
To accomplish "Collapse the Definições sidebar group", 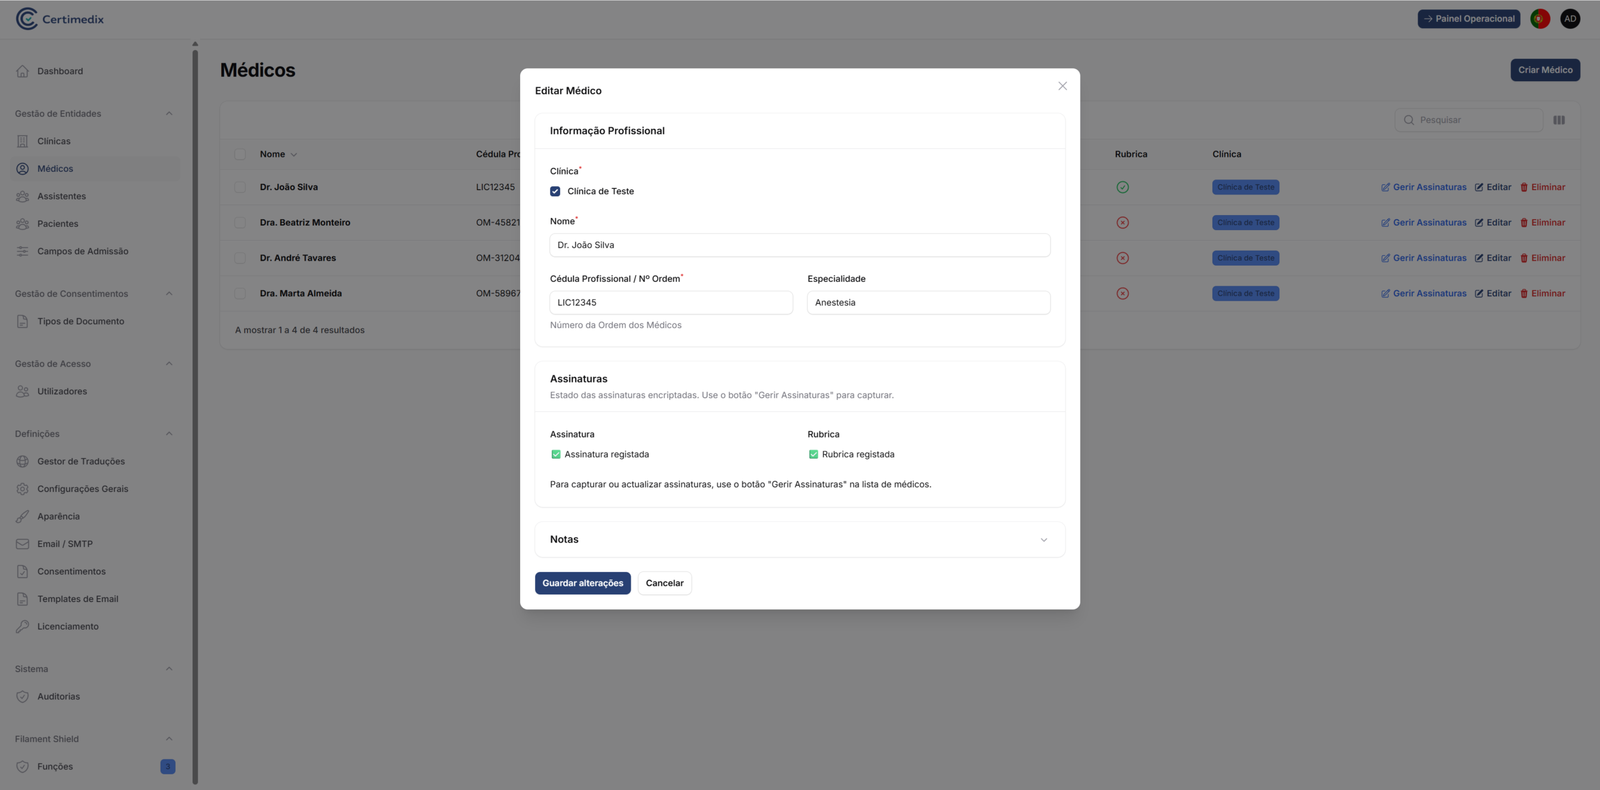I will point(168,434).
